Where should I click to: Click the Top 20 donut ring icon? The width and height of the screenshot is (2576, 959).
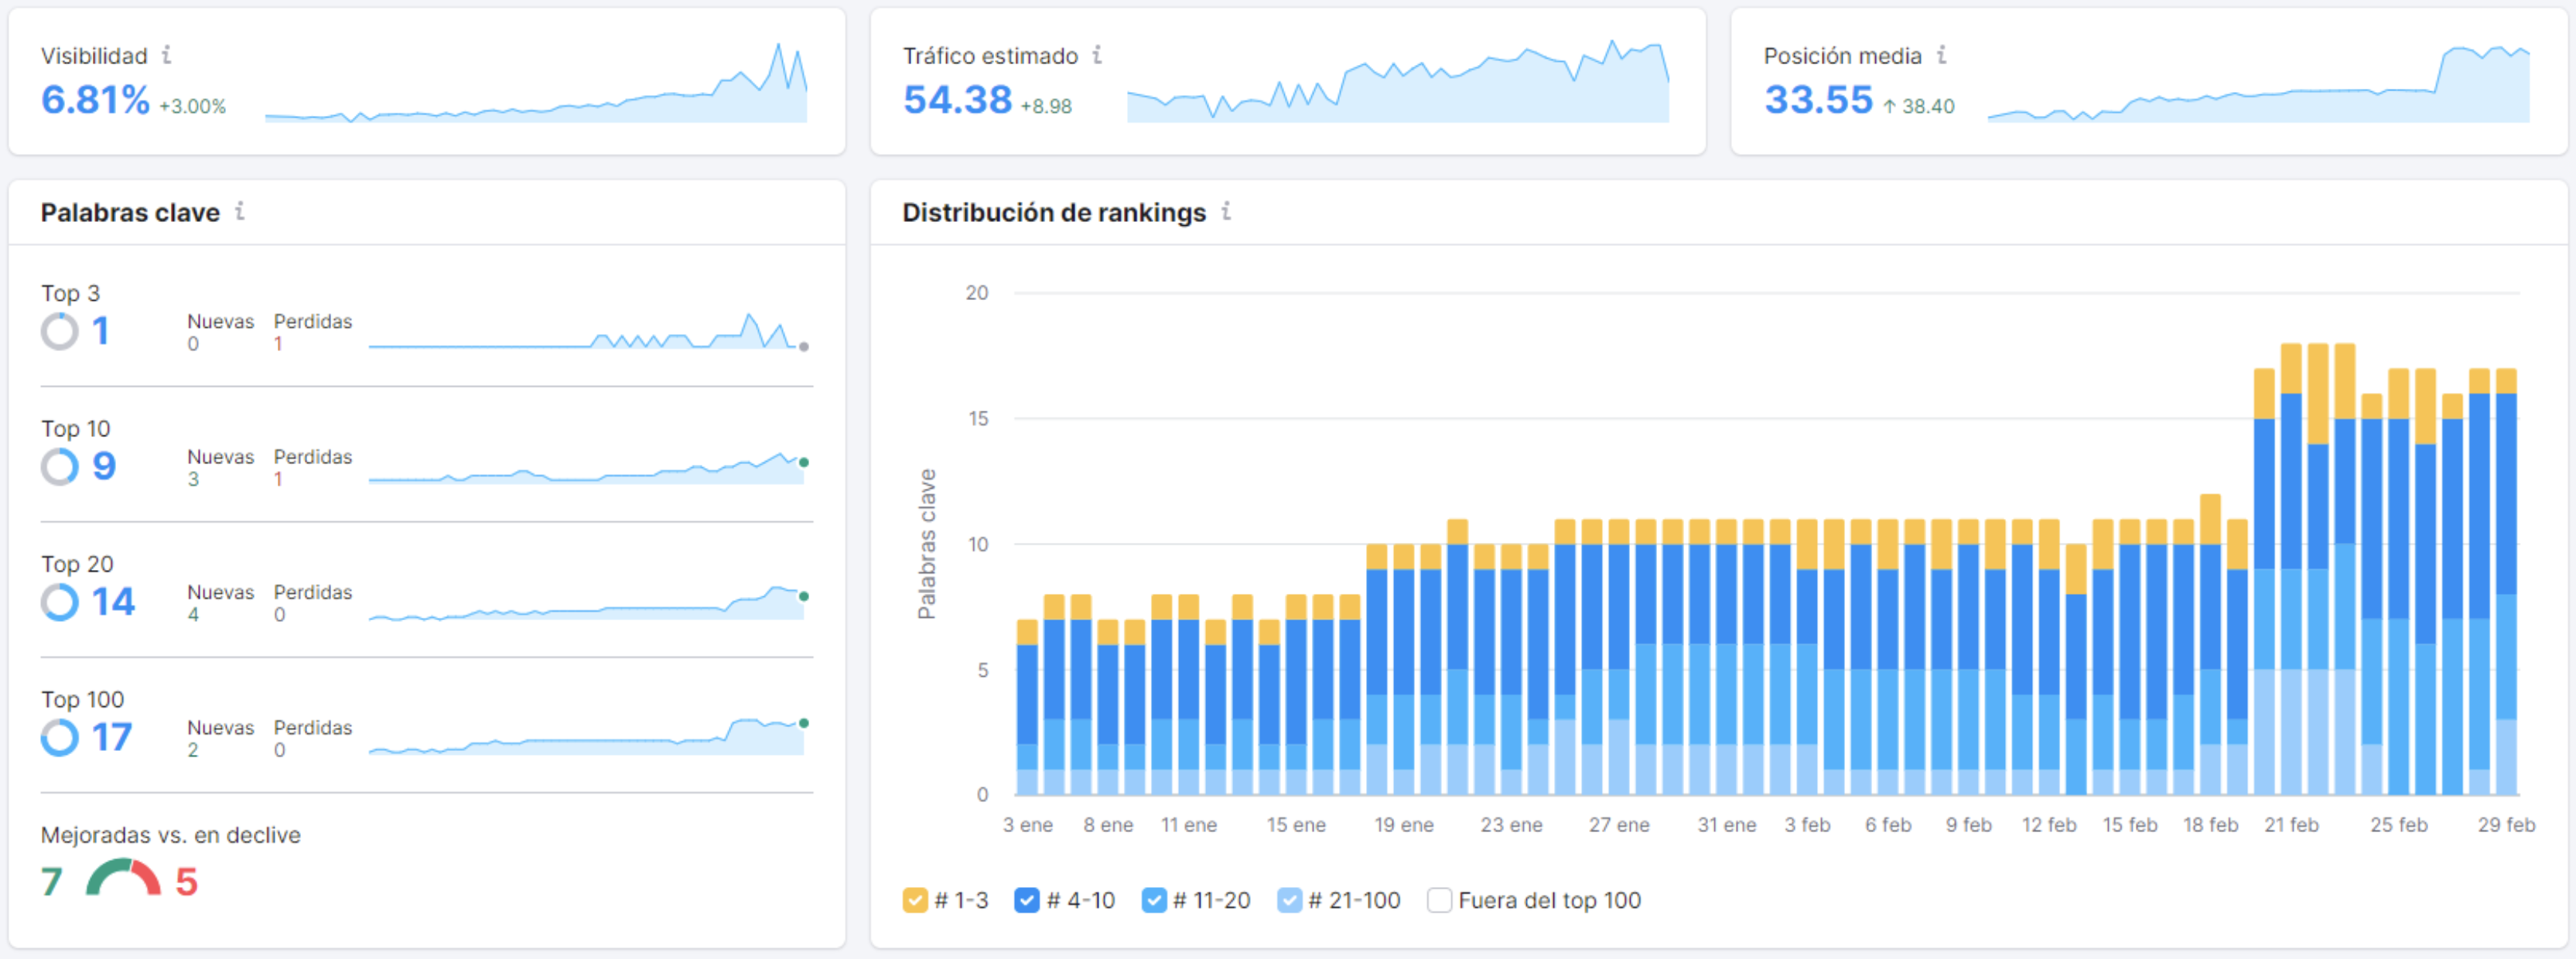tap(59, 602)
